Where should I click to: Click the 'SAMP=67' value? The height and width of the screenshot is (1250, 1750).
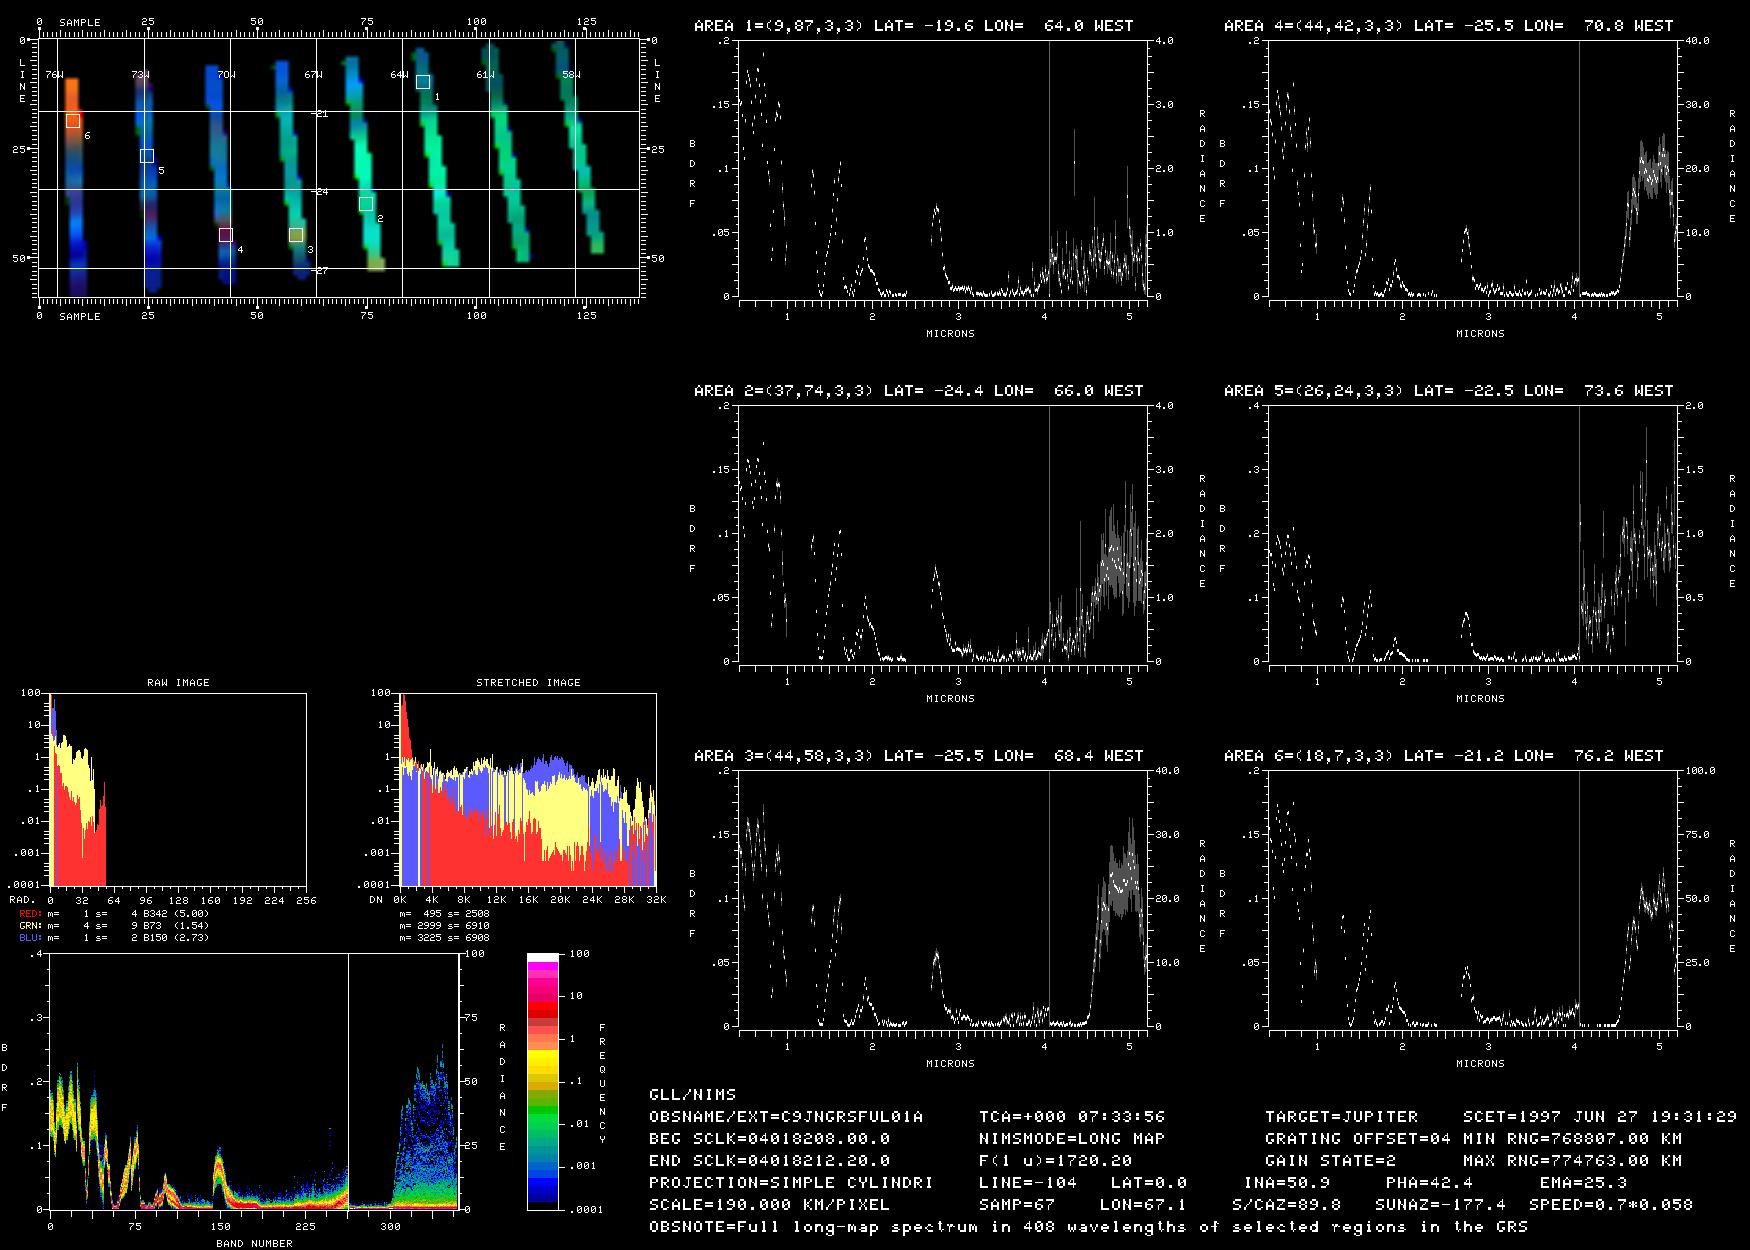point(1023,1205)
